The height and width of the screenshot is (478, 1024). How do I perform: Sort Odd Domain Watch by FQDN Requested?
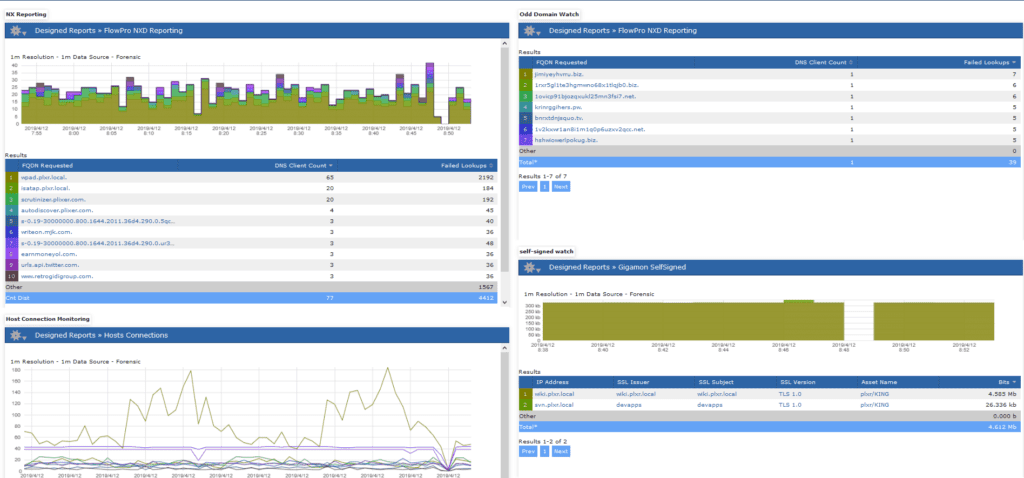tap(561, 63)
